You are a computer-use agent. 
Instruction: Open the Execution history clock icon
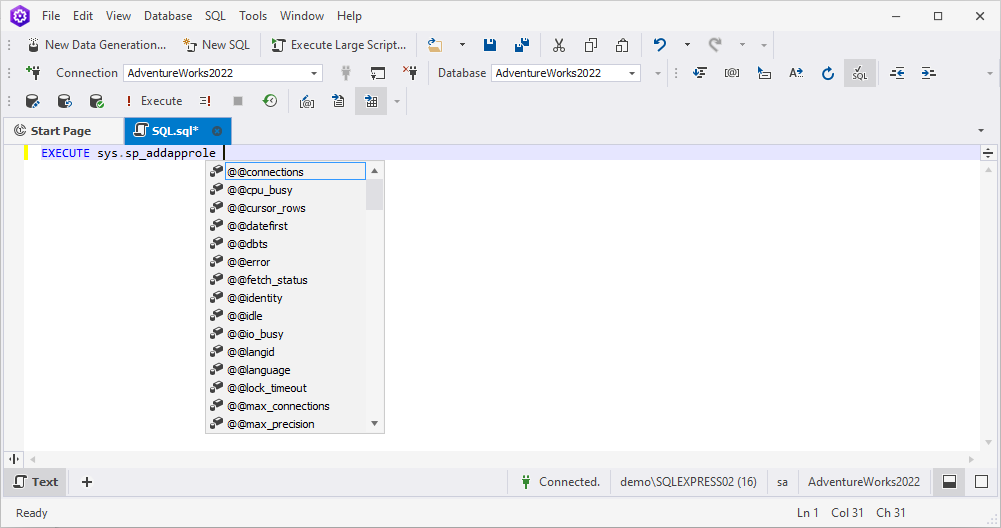pos(269,101)
